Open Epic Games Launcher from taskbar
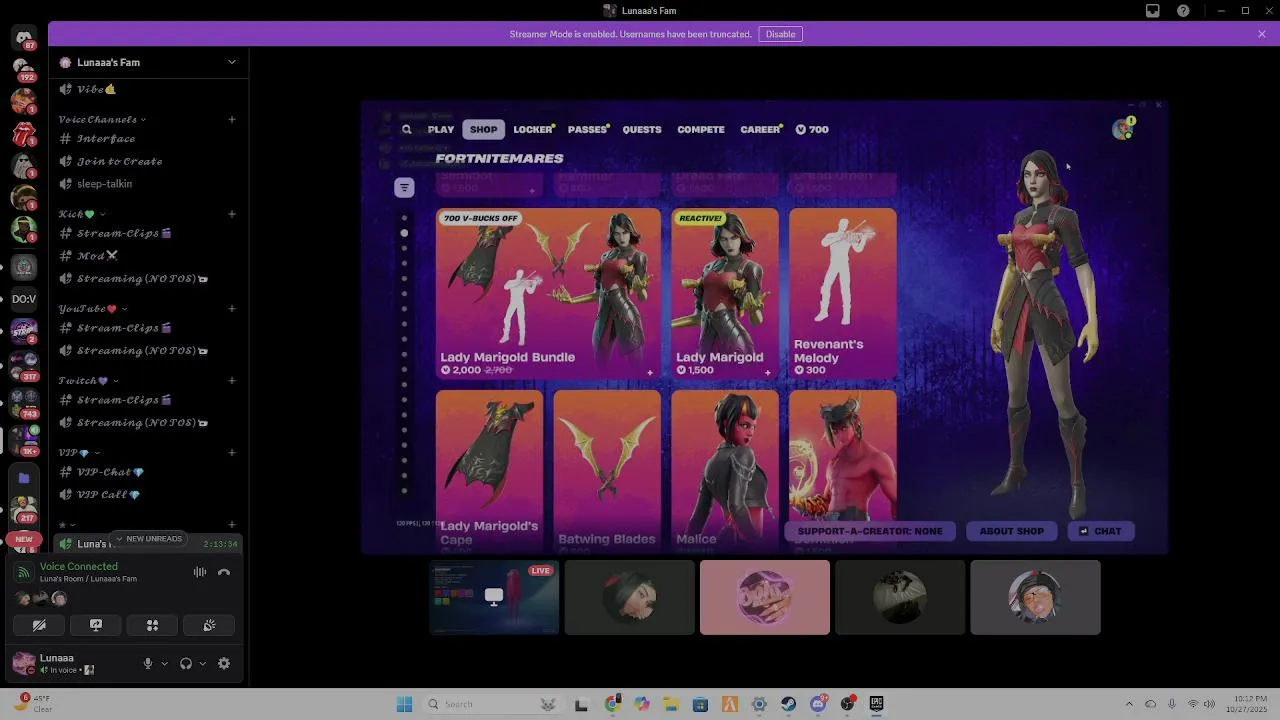The image size is (1280, 720). (877, 704)
